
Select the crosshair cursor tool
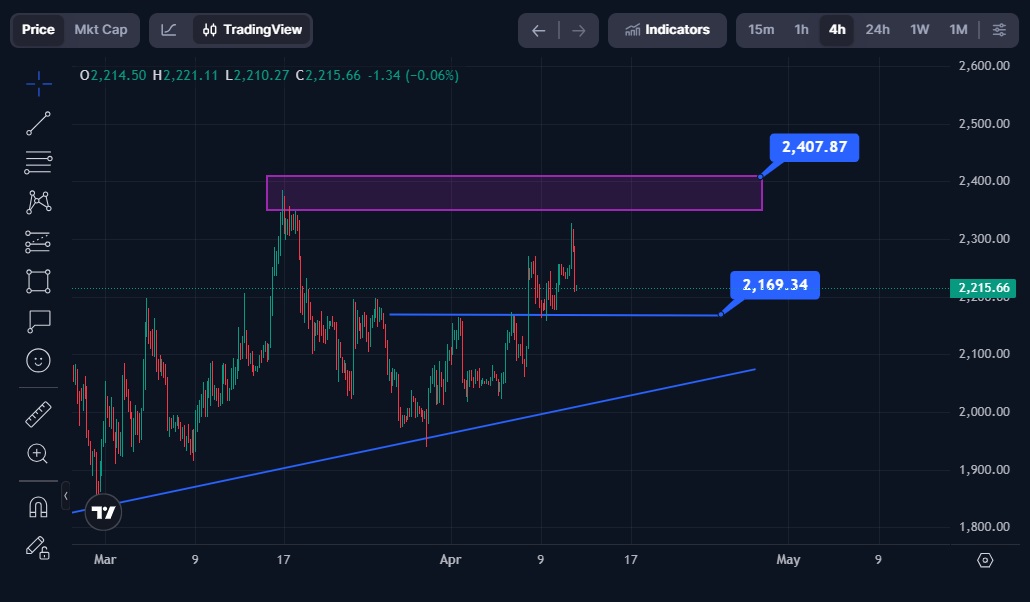click(39, 83)
